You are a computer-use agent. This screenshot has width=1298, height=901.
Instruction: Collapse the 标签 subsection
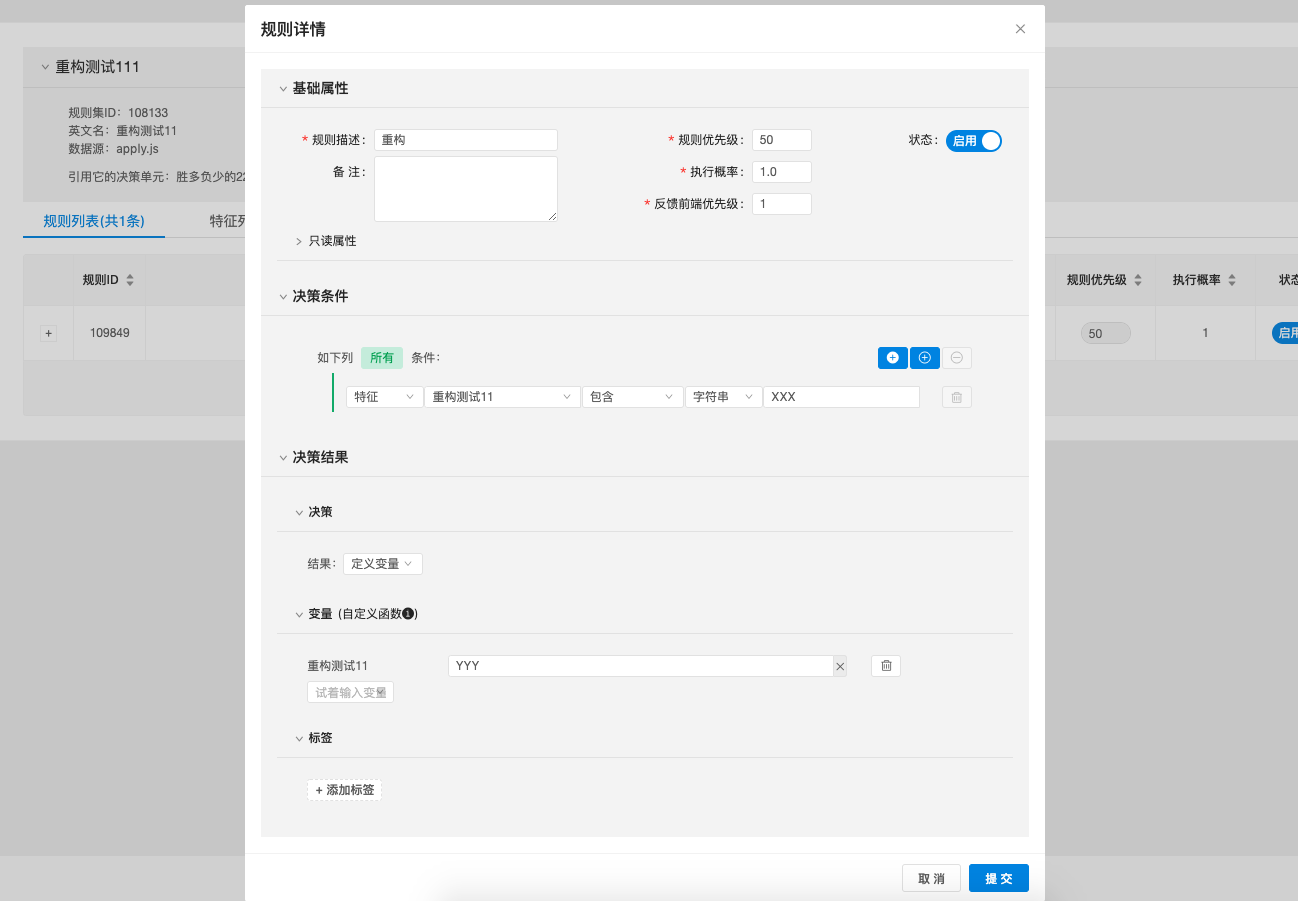click(x=300, y=738)
